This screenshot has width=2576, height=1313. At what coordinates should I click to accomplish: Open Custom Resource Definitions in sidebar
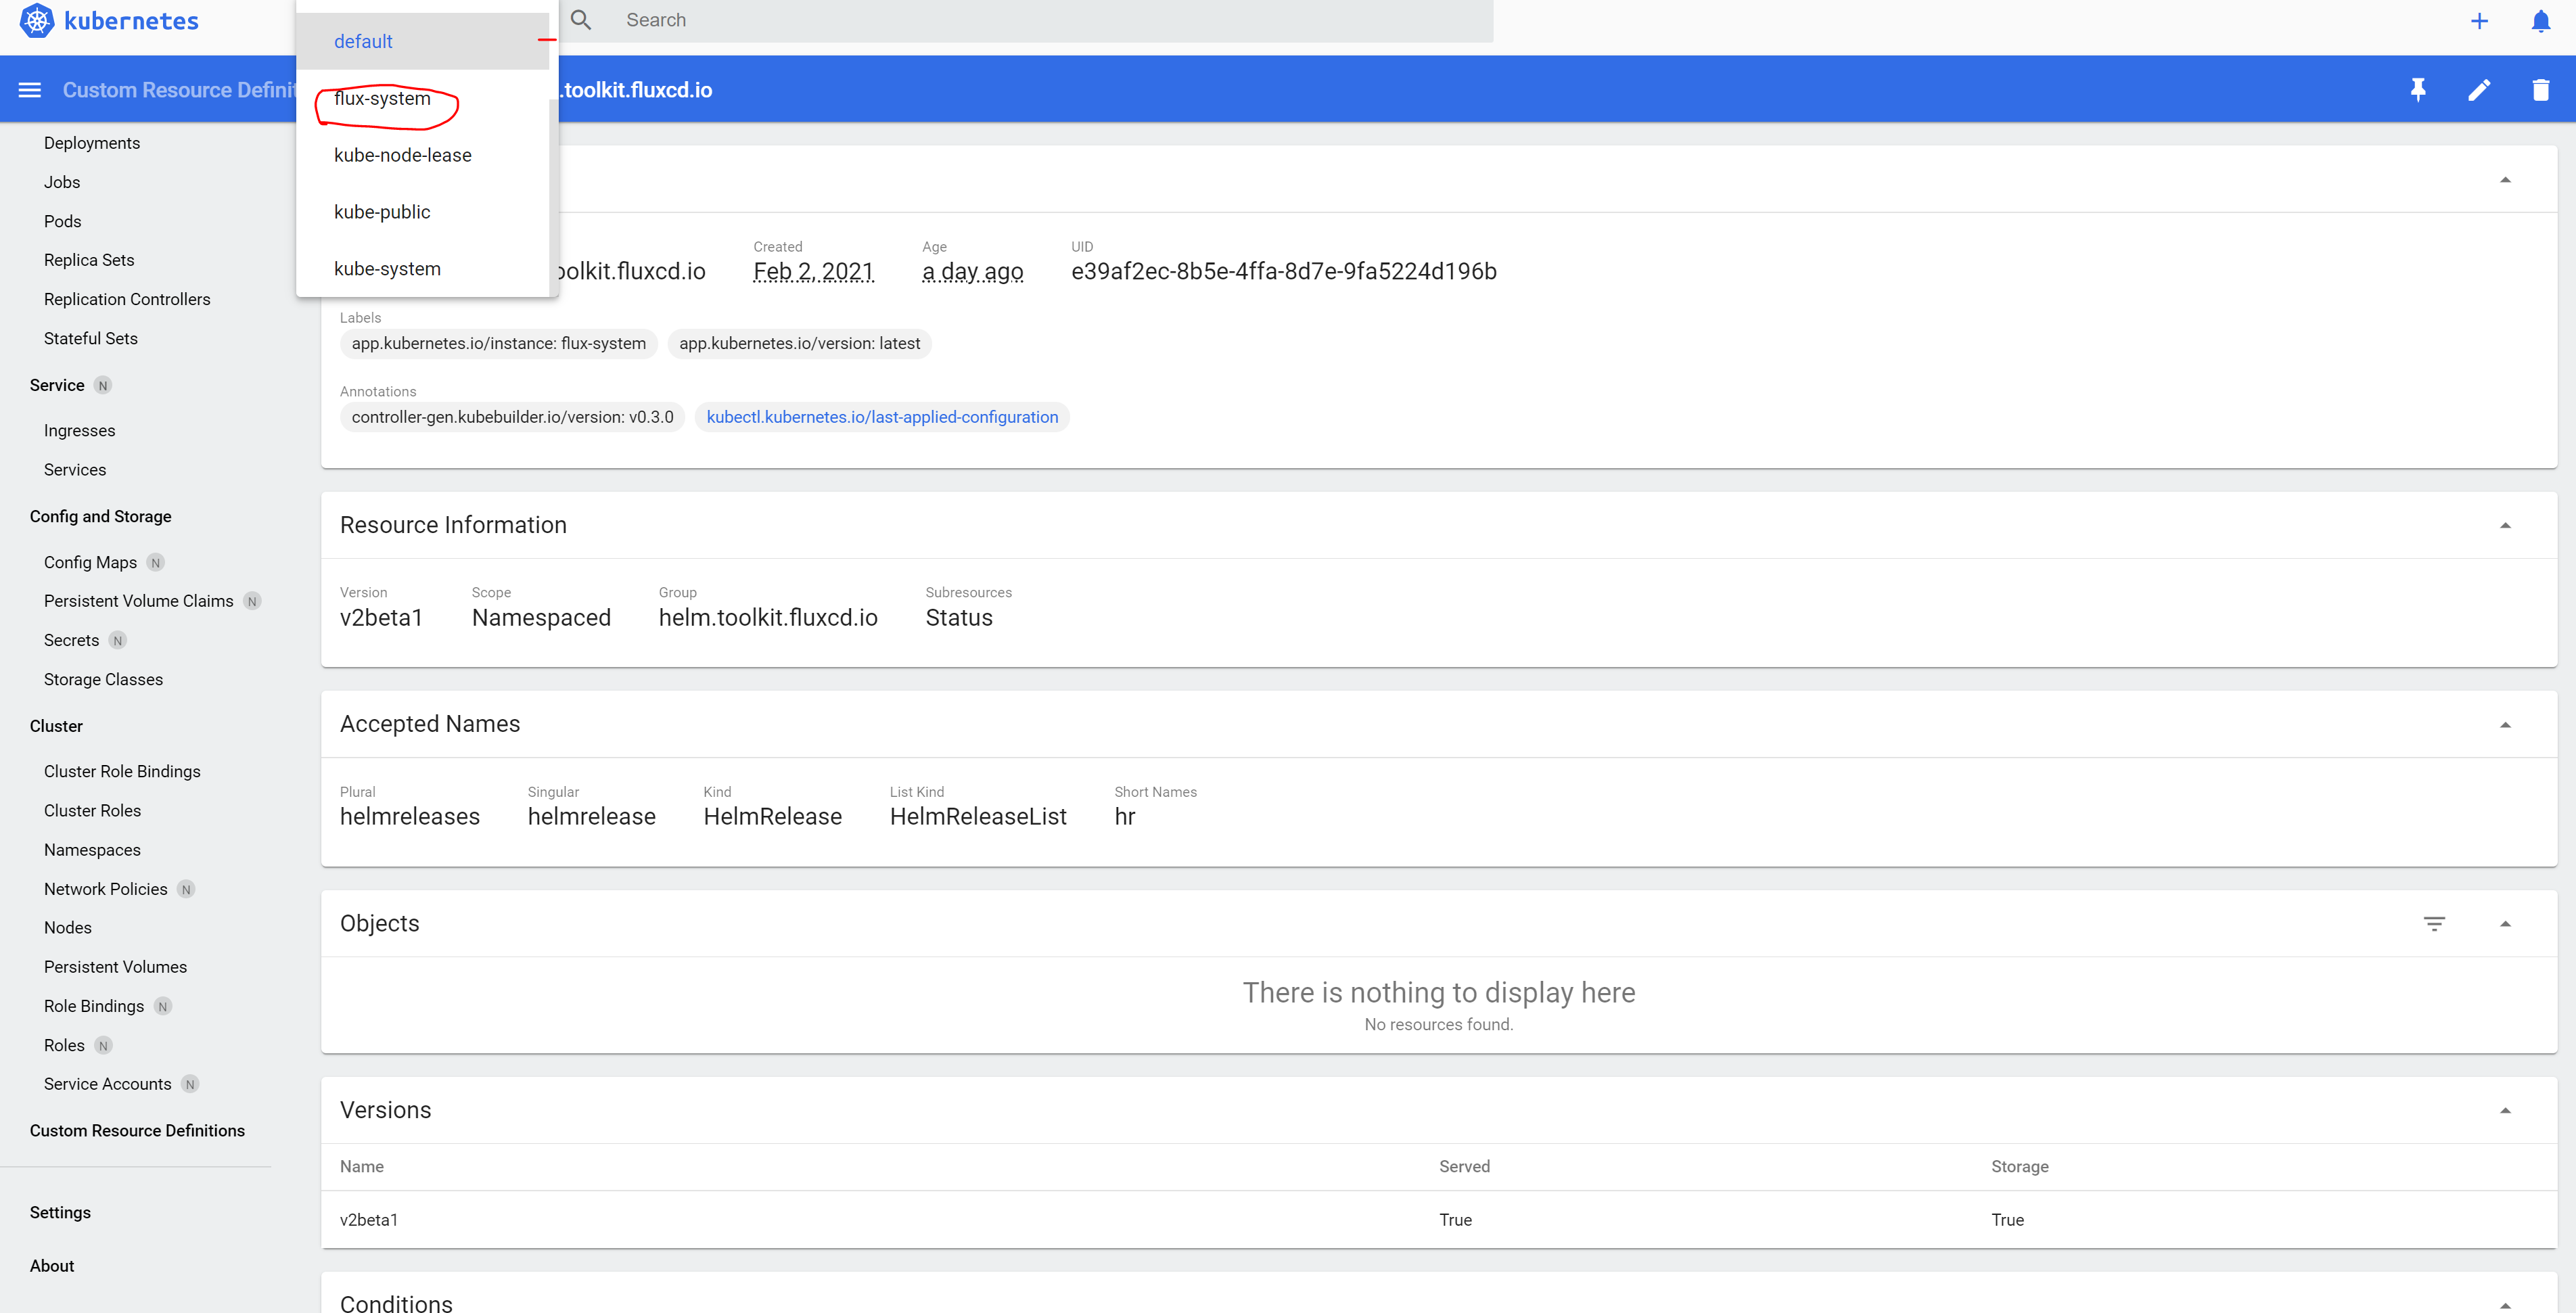coord(137,1131)
